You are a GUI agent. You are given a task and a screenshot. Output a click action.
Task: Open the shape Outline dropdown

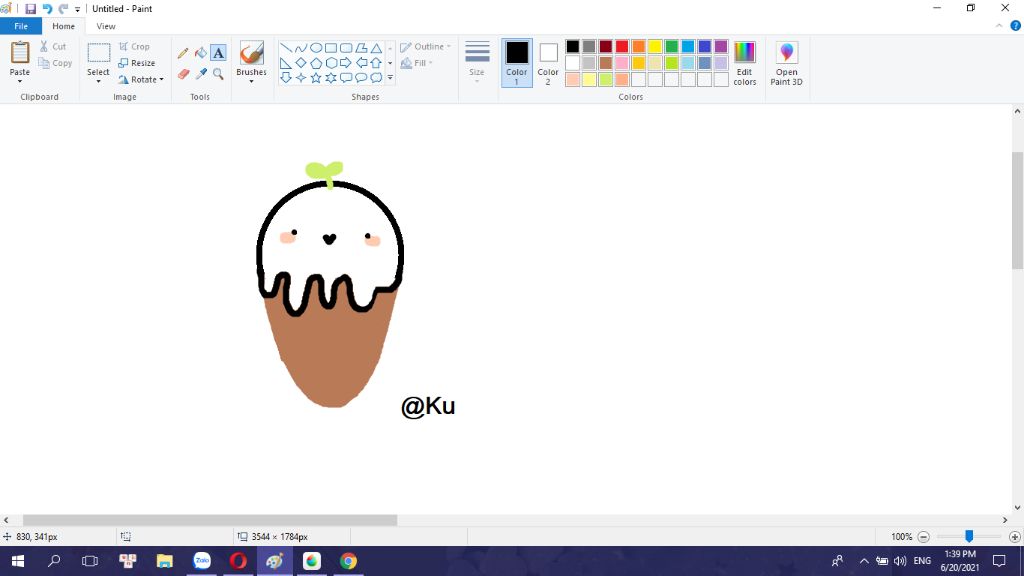tap(425, 46)
